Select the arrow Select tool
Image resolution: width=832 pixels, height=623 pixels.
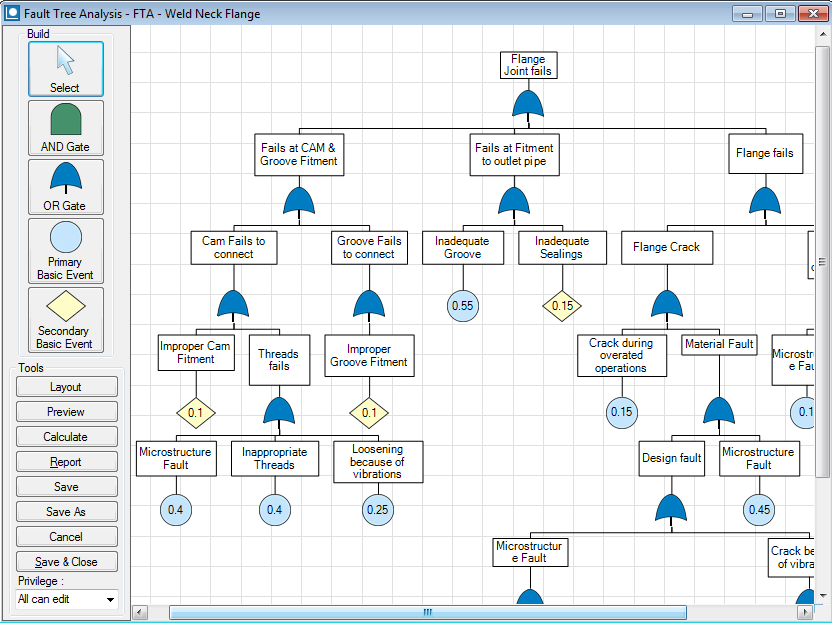tap(65, 69)
